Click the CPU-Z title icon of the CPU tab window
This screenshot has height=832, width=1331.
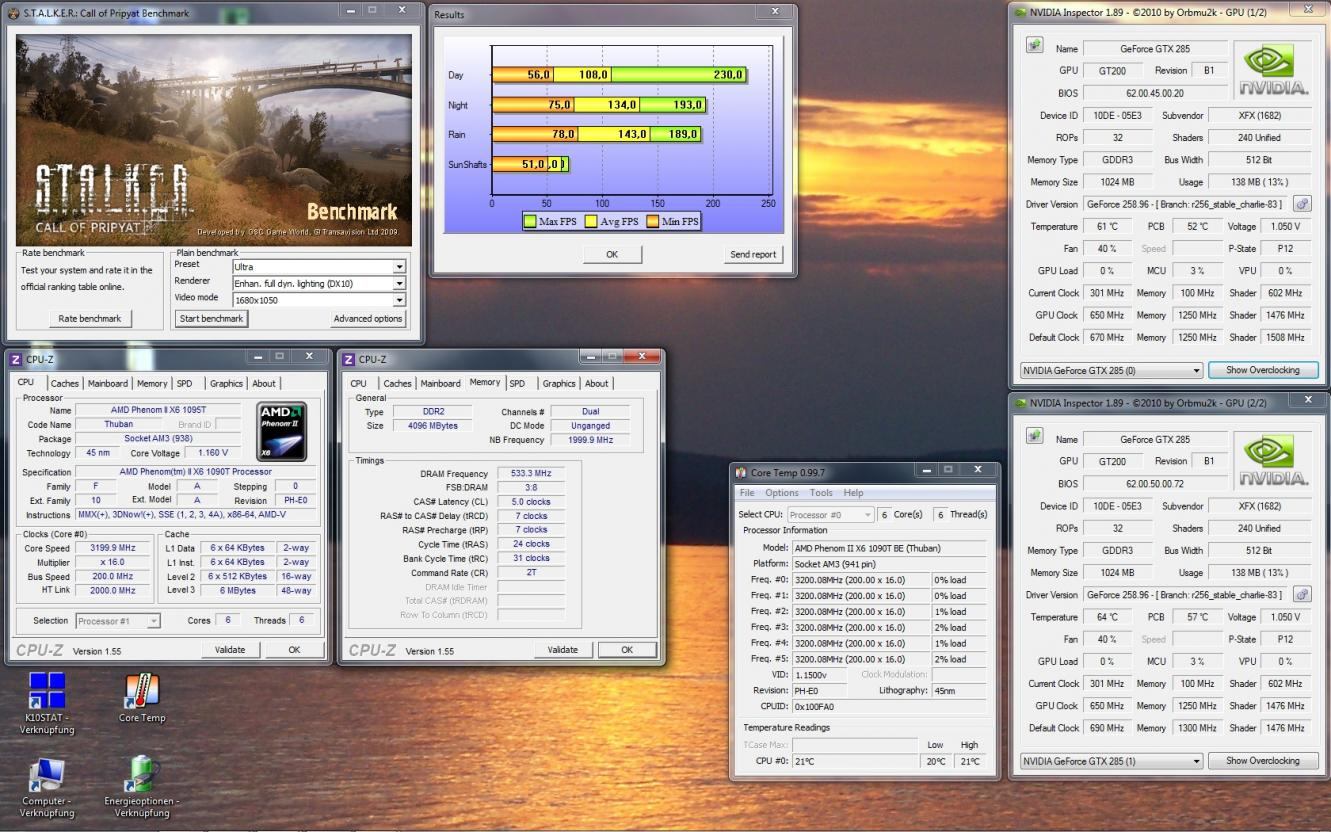coord(15,359)
